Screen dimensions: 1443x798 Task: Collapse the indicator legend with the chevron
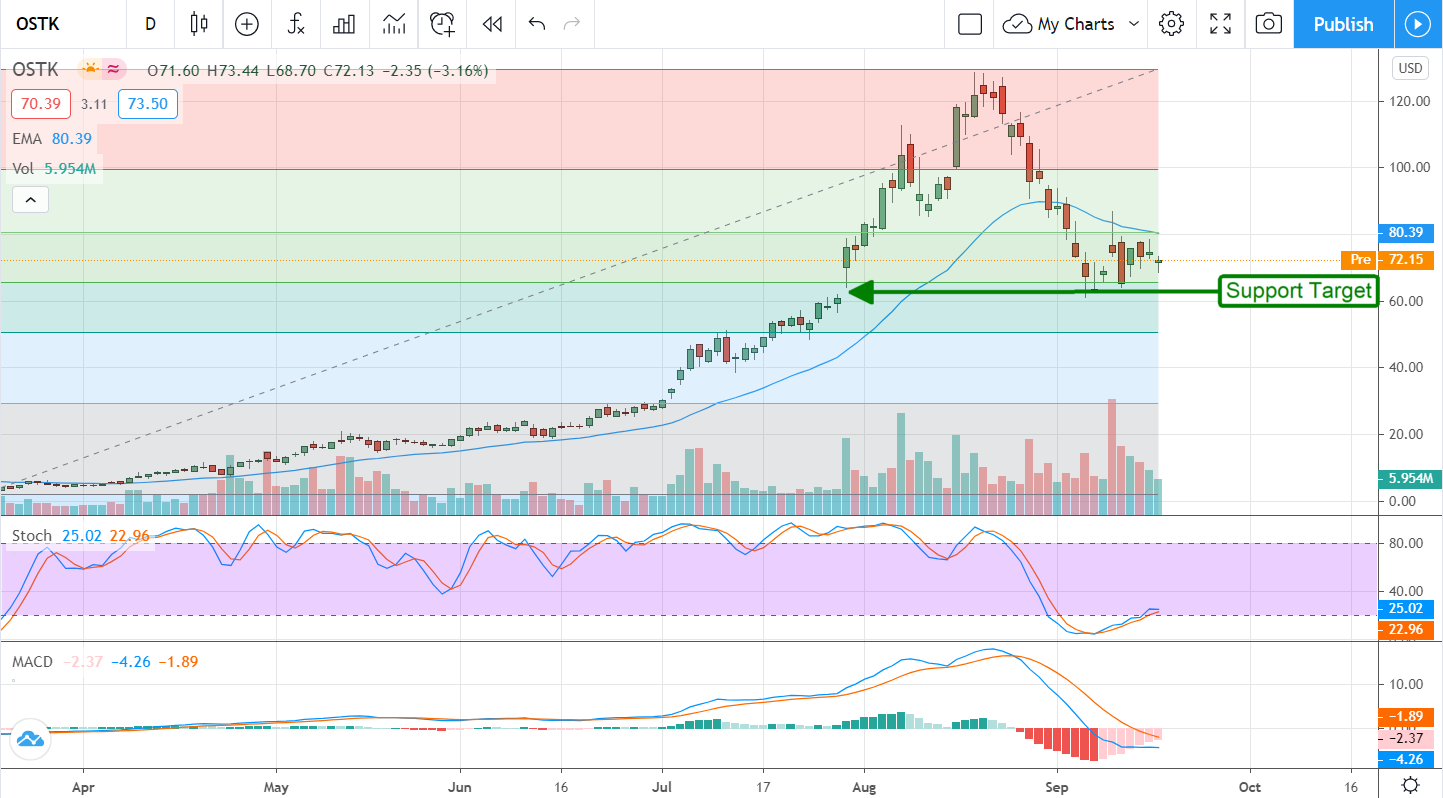coord(30,201)
